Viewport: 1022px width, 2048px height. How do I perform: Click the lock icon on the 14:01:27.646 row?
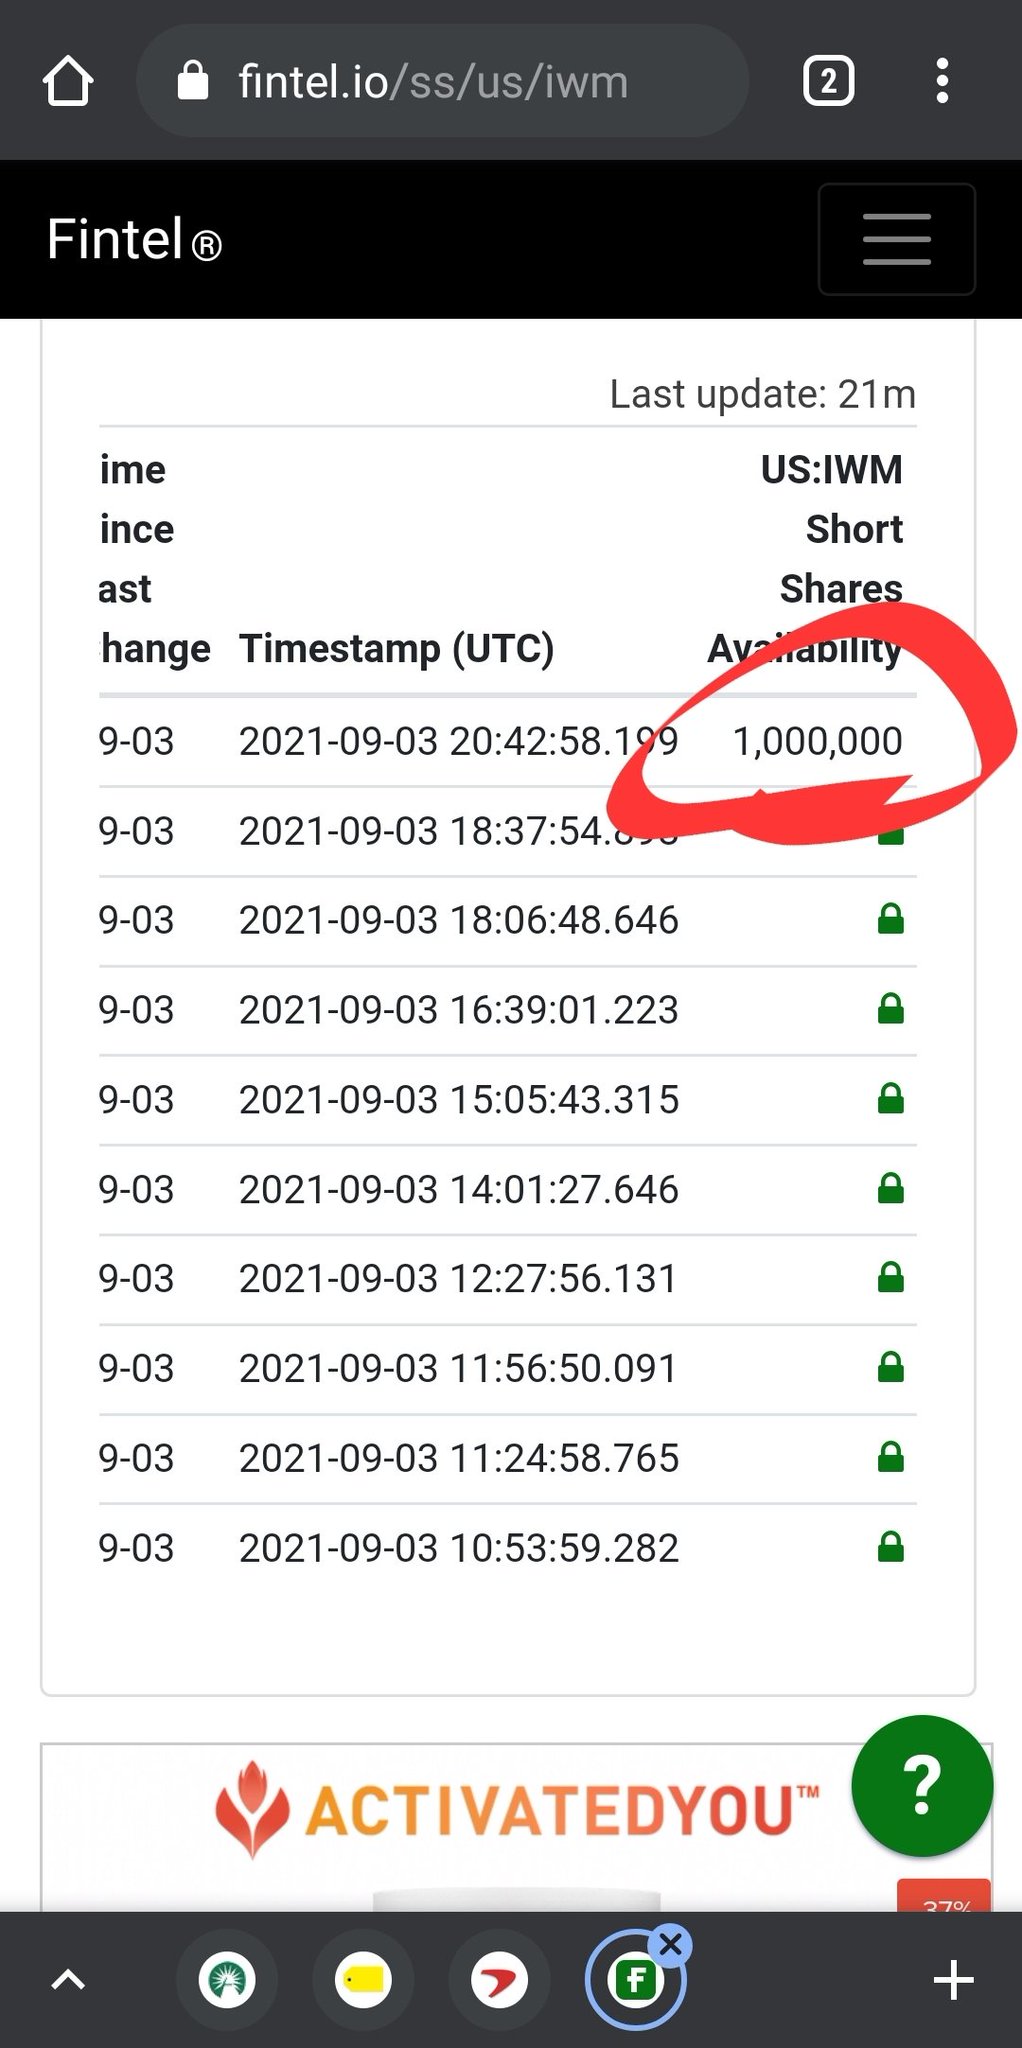(x=890, y=1189)
